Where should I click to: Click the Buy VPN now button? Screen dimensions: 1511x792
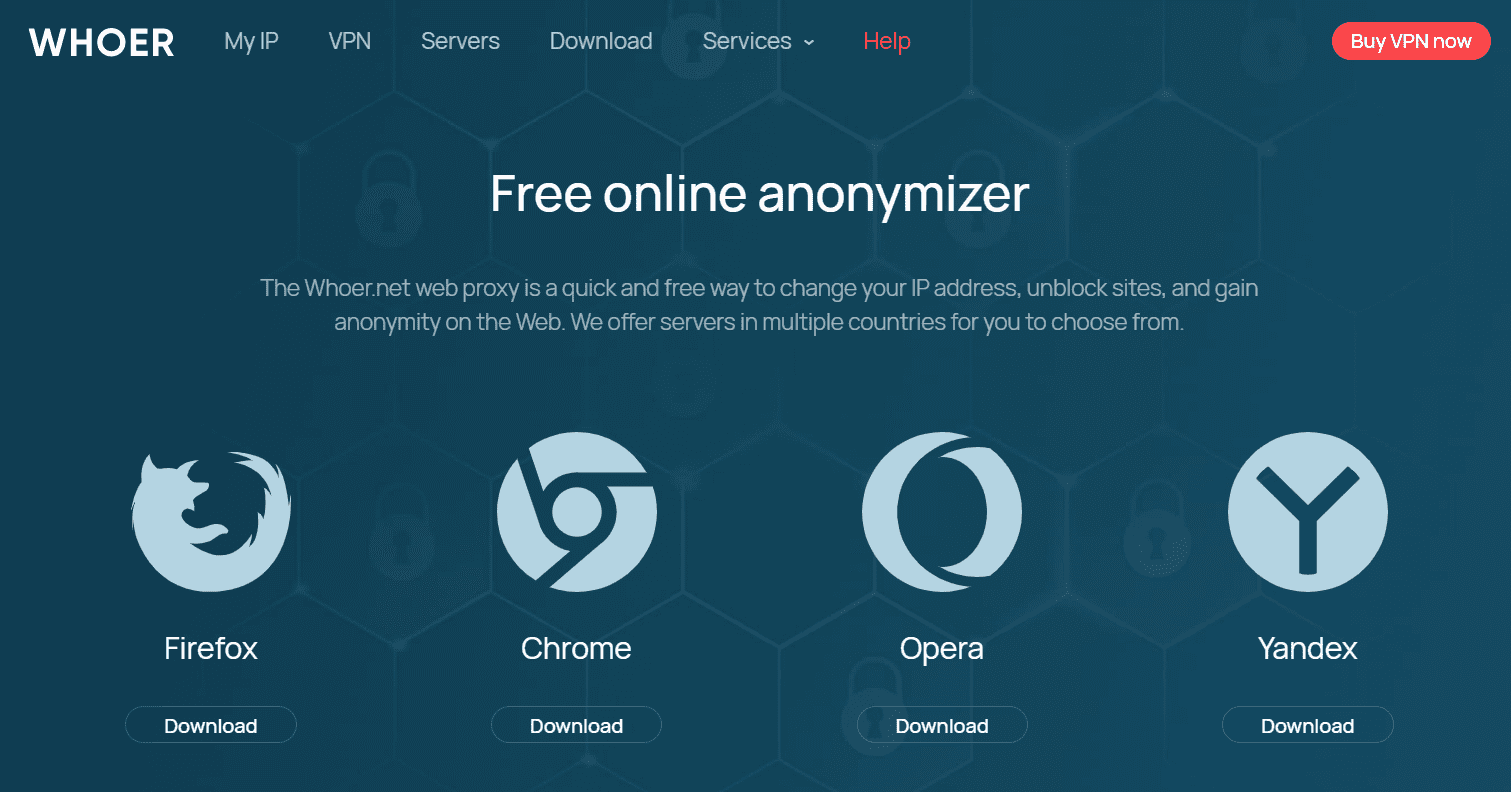click(x=1411, y=41)
